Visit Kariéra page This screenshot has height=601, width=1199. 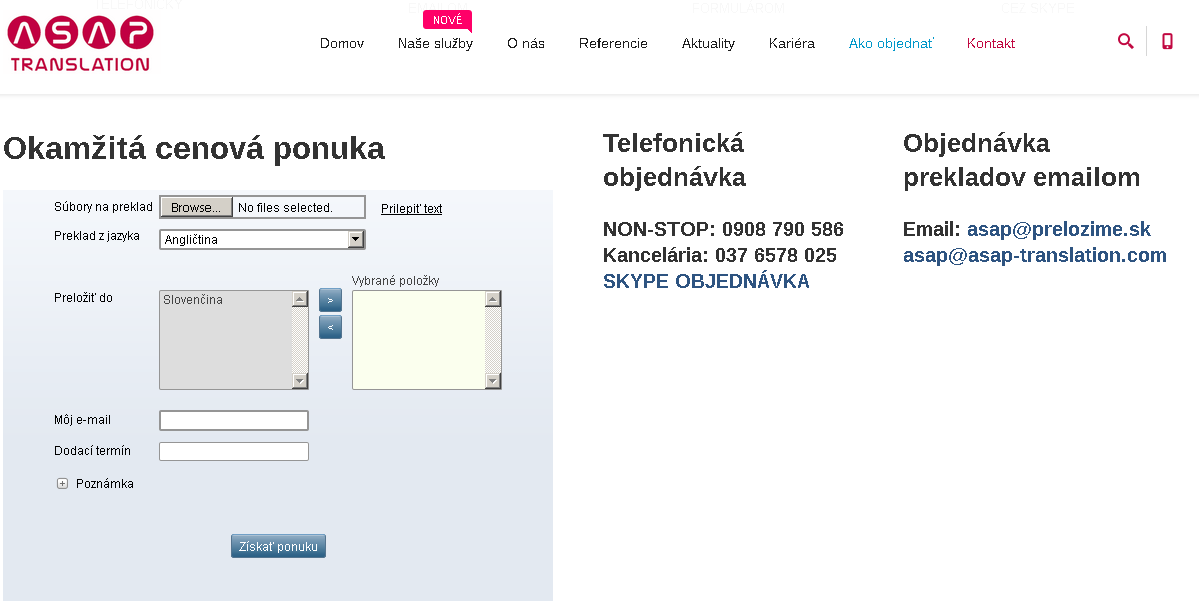pyautogui.click(x=791, y=44)
